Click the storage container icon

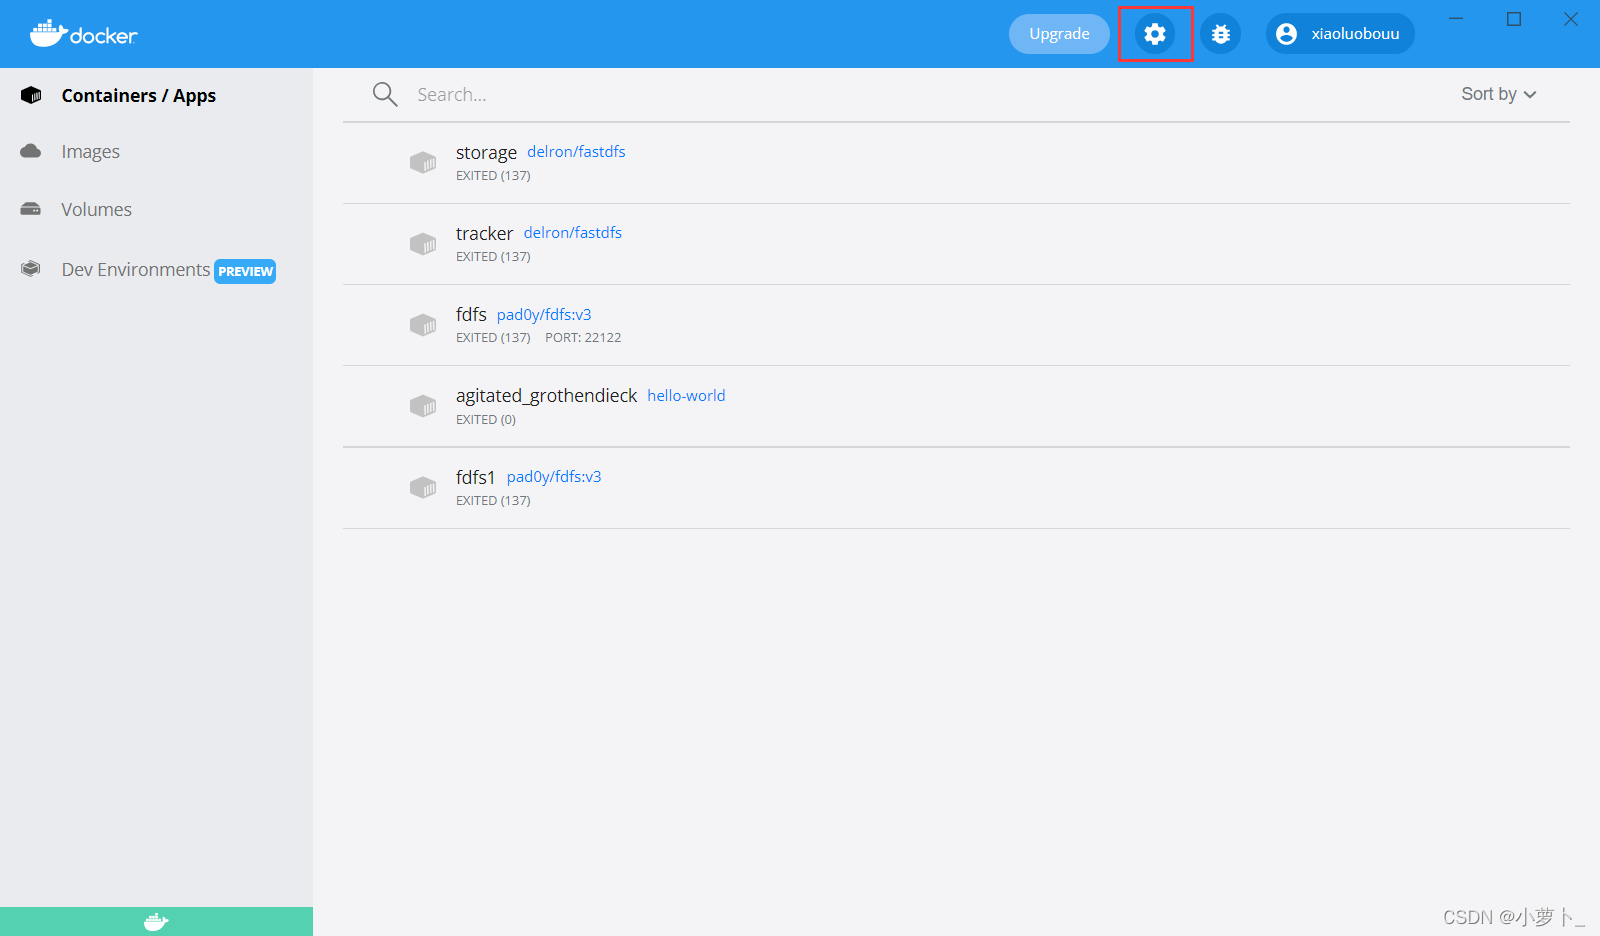(423, 162)
